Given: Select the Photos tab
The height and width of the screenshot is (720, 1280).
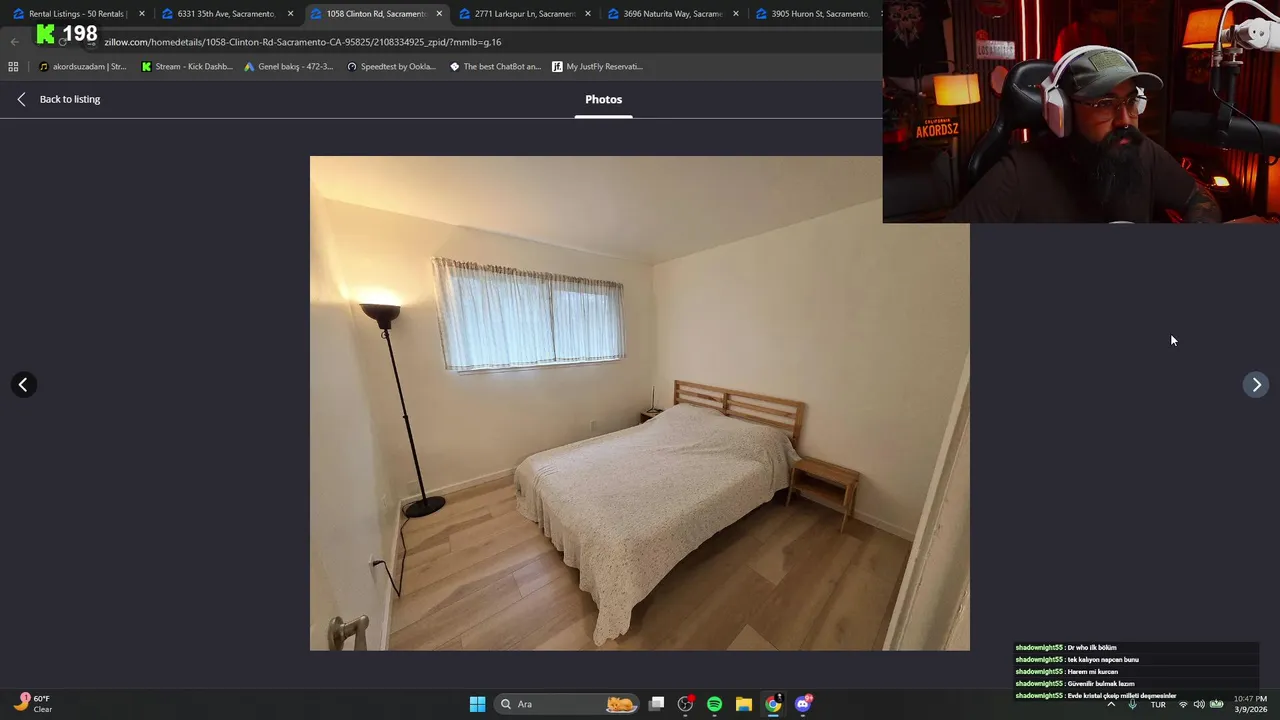Looking at the screenshot, I should [x=603, y=100].
